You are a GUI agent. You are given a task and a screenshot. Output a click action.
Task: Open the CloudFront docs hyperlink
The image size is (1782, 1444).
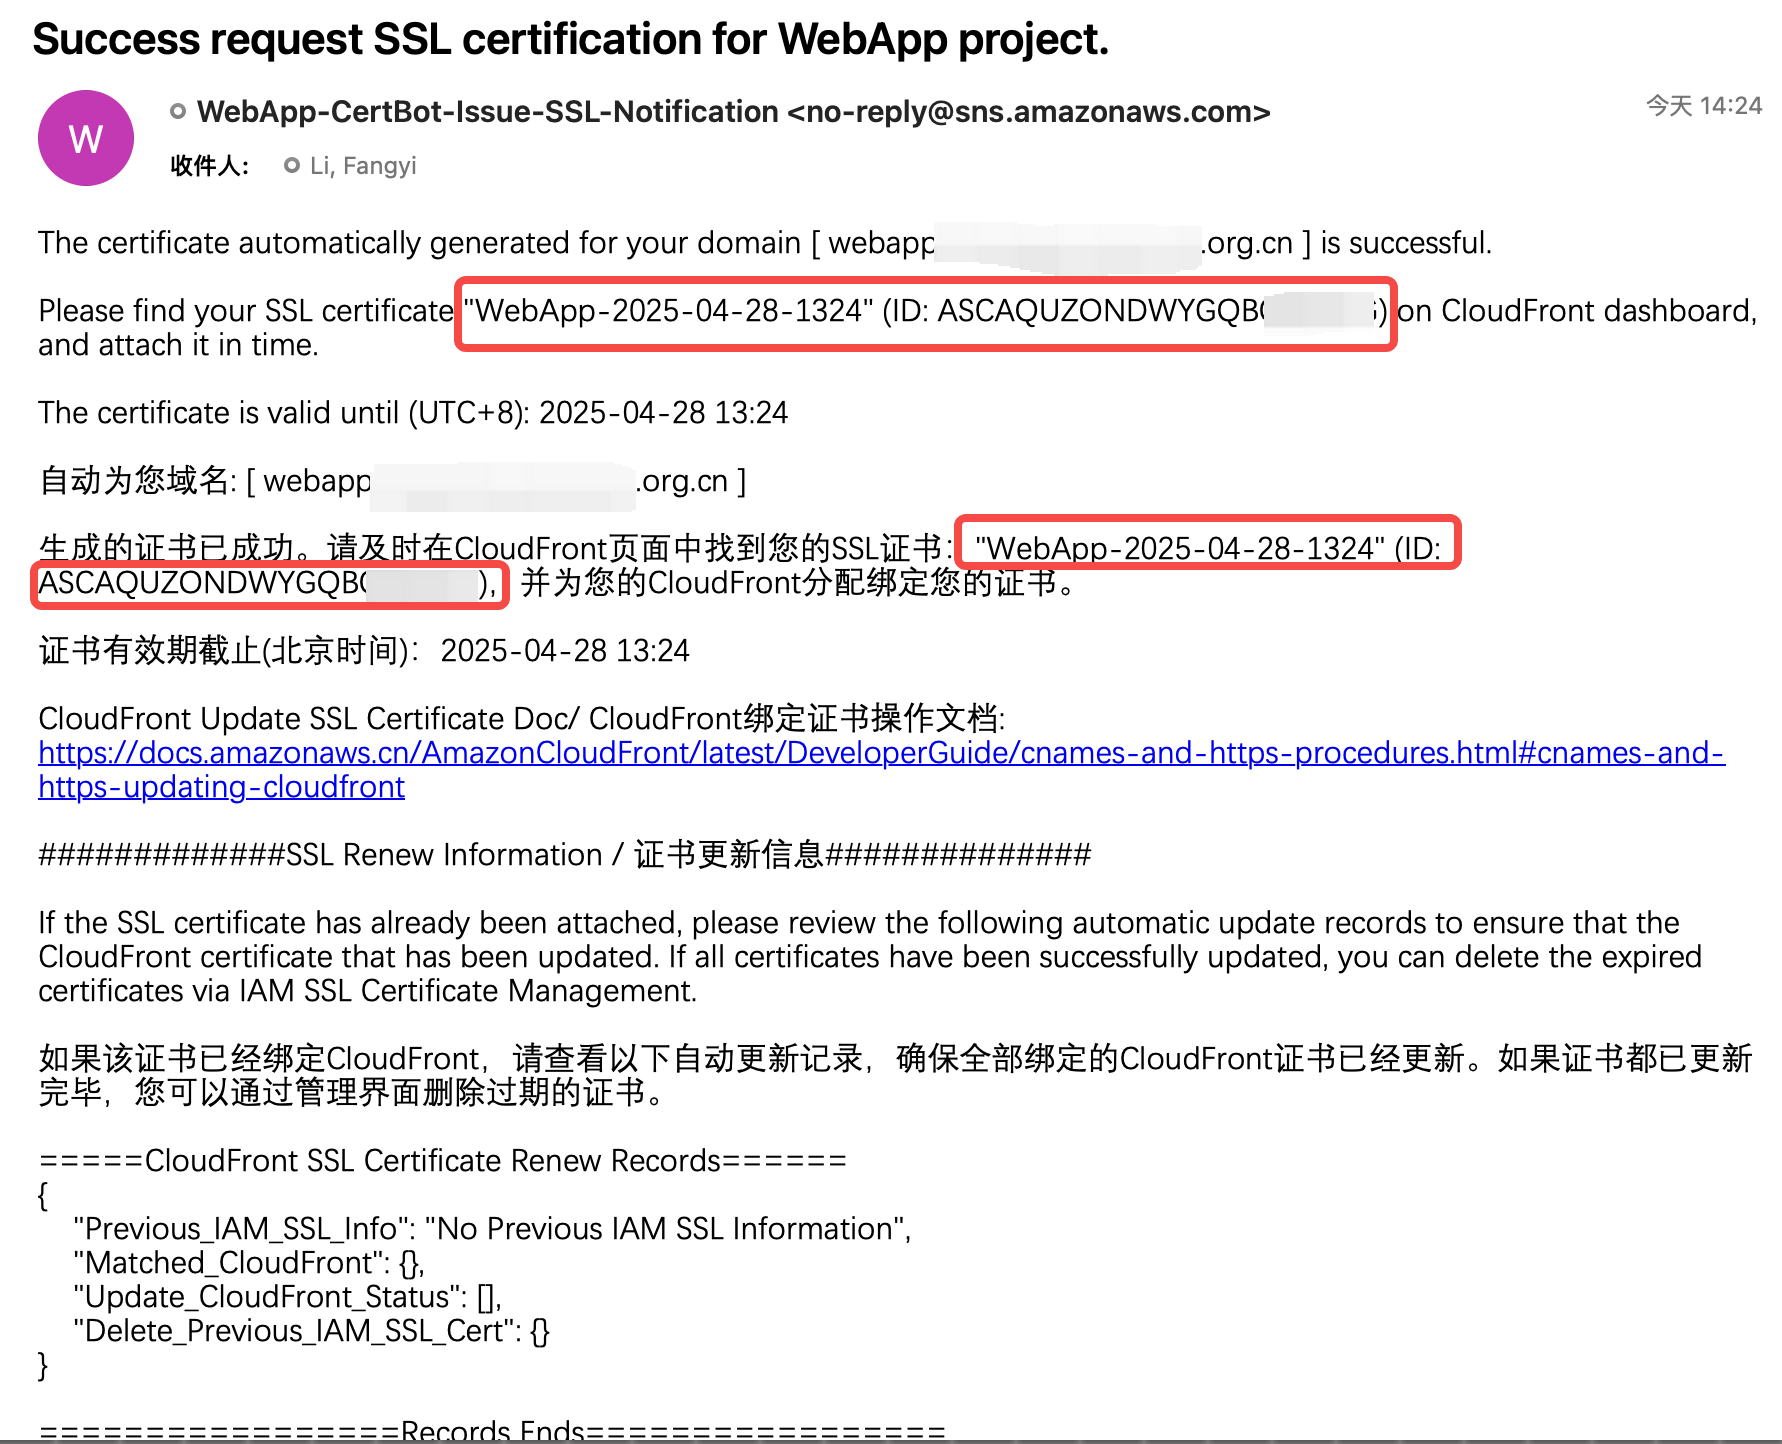point(881,769)
